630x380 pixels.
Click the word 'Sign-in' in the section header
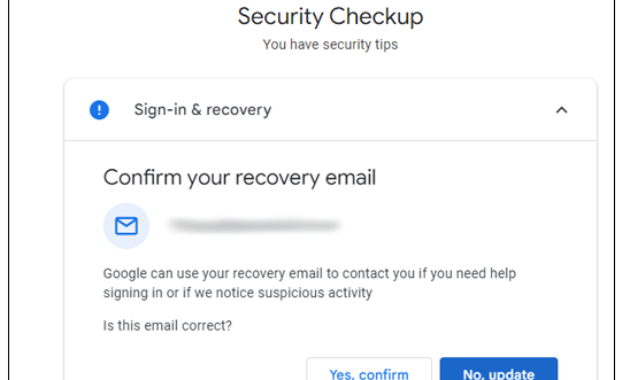[160, 110]
